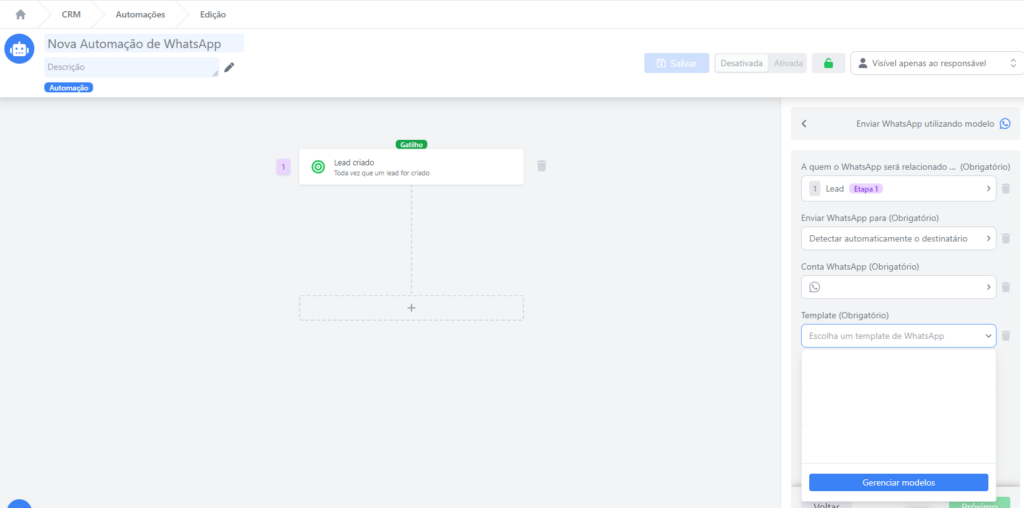Open Automações breadcrumb item
Image resolution: width=1024 pixels, height=508 pixels.
tap(140, 15)
